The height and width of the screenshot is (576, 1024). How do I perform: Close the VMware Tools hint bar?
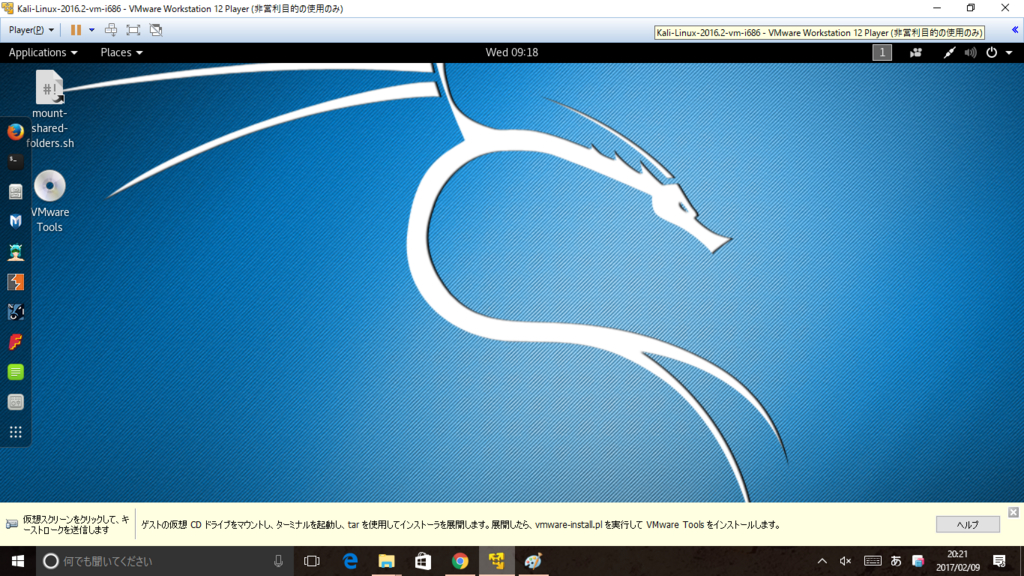coord(1013,513)
